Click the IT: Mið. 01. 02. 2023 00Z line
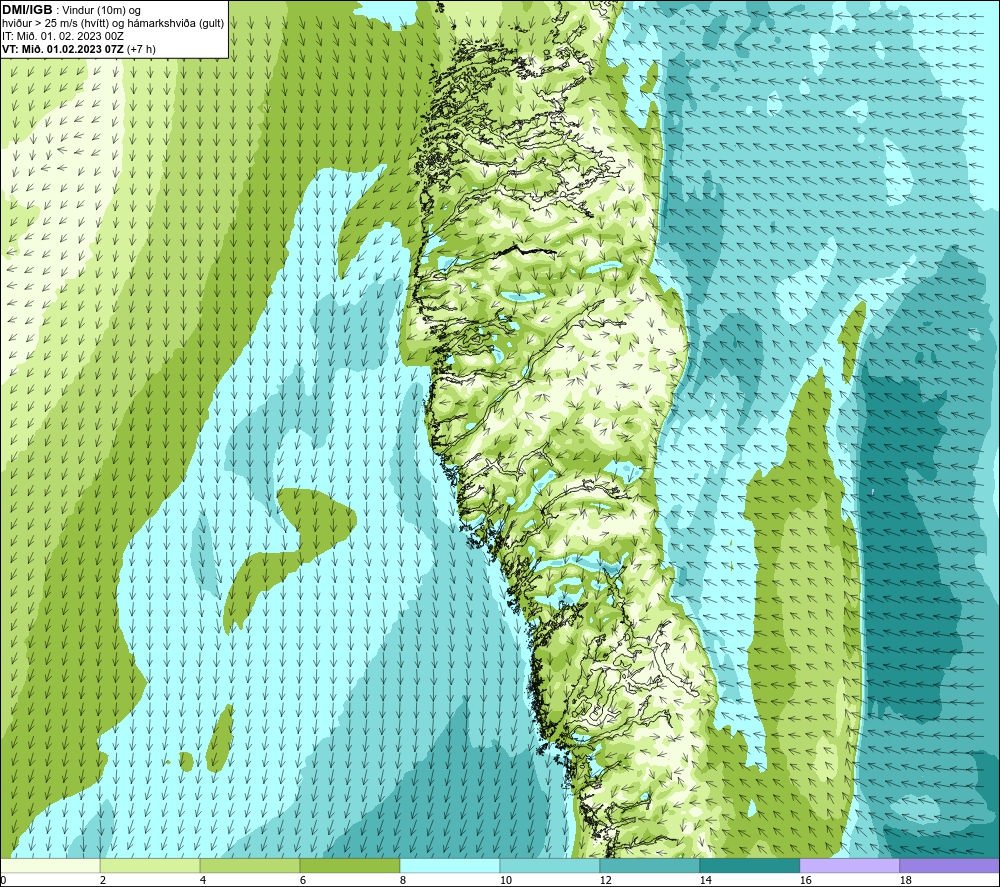Viewport: 1000px width, 887px height. pyautogui.click(x=62, y=36)
